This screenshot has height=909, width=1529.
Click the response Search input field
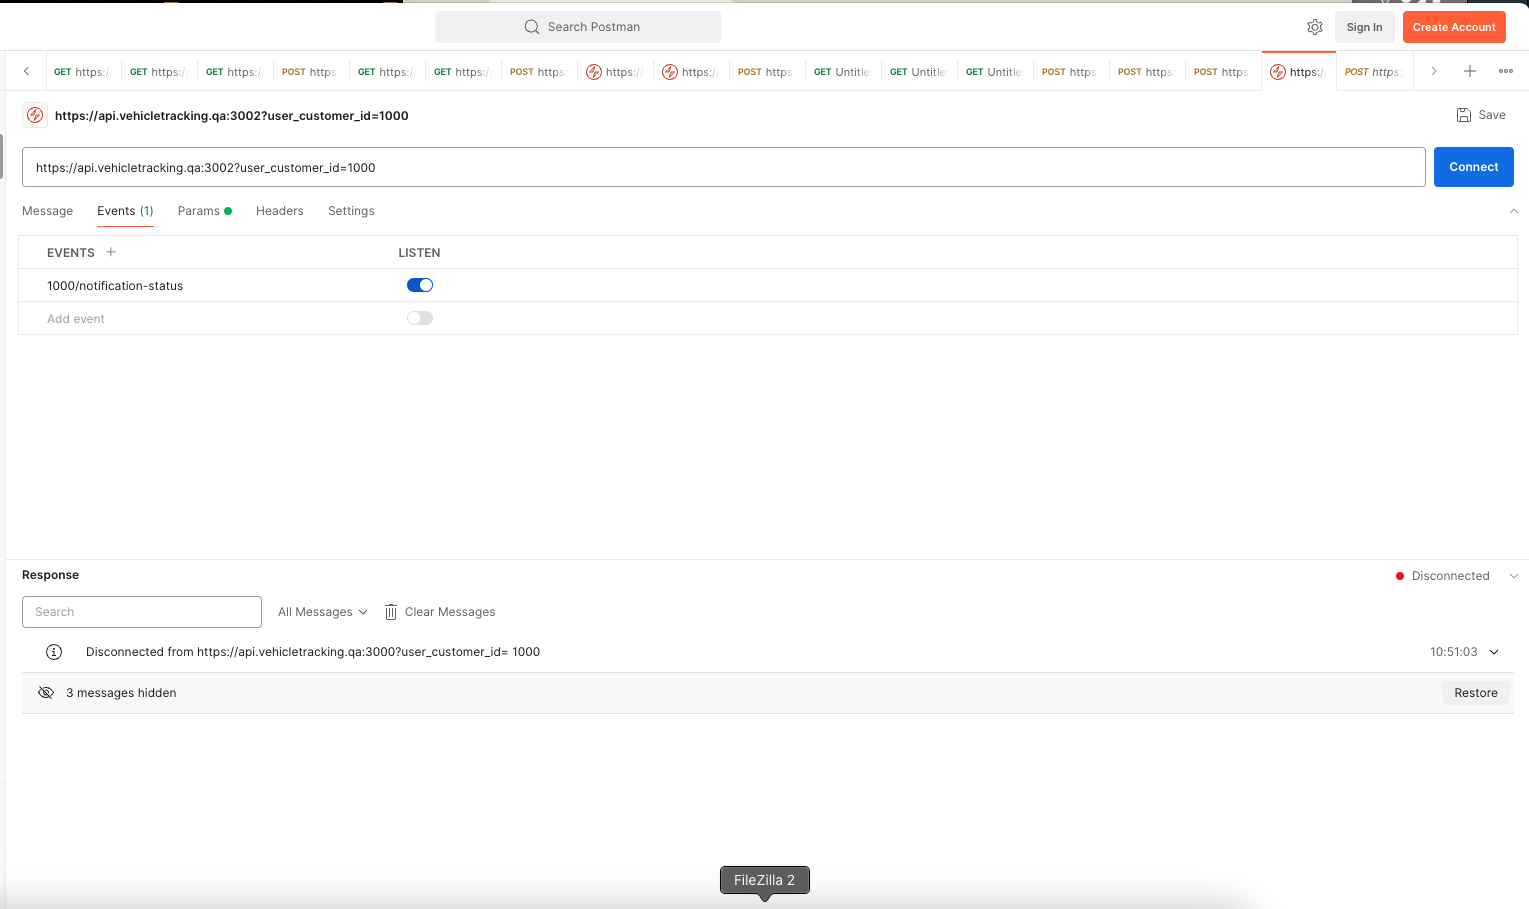(142, 612)
